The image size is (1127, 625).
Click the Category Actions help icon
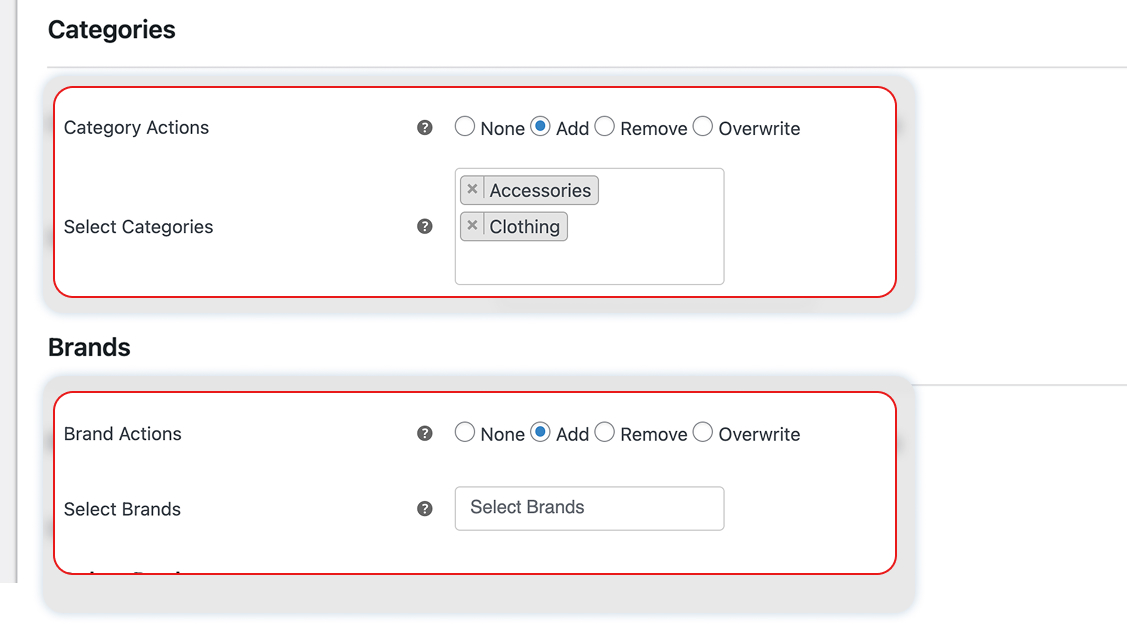pos(425,128)
